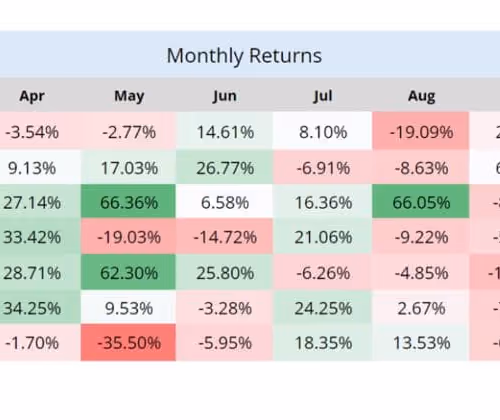Select the Aug column header
Viewport: 500px width, 420px height.
click(421, 96)
